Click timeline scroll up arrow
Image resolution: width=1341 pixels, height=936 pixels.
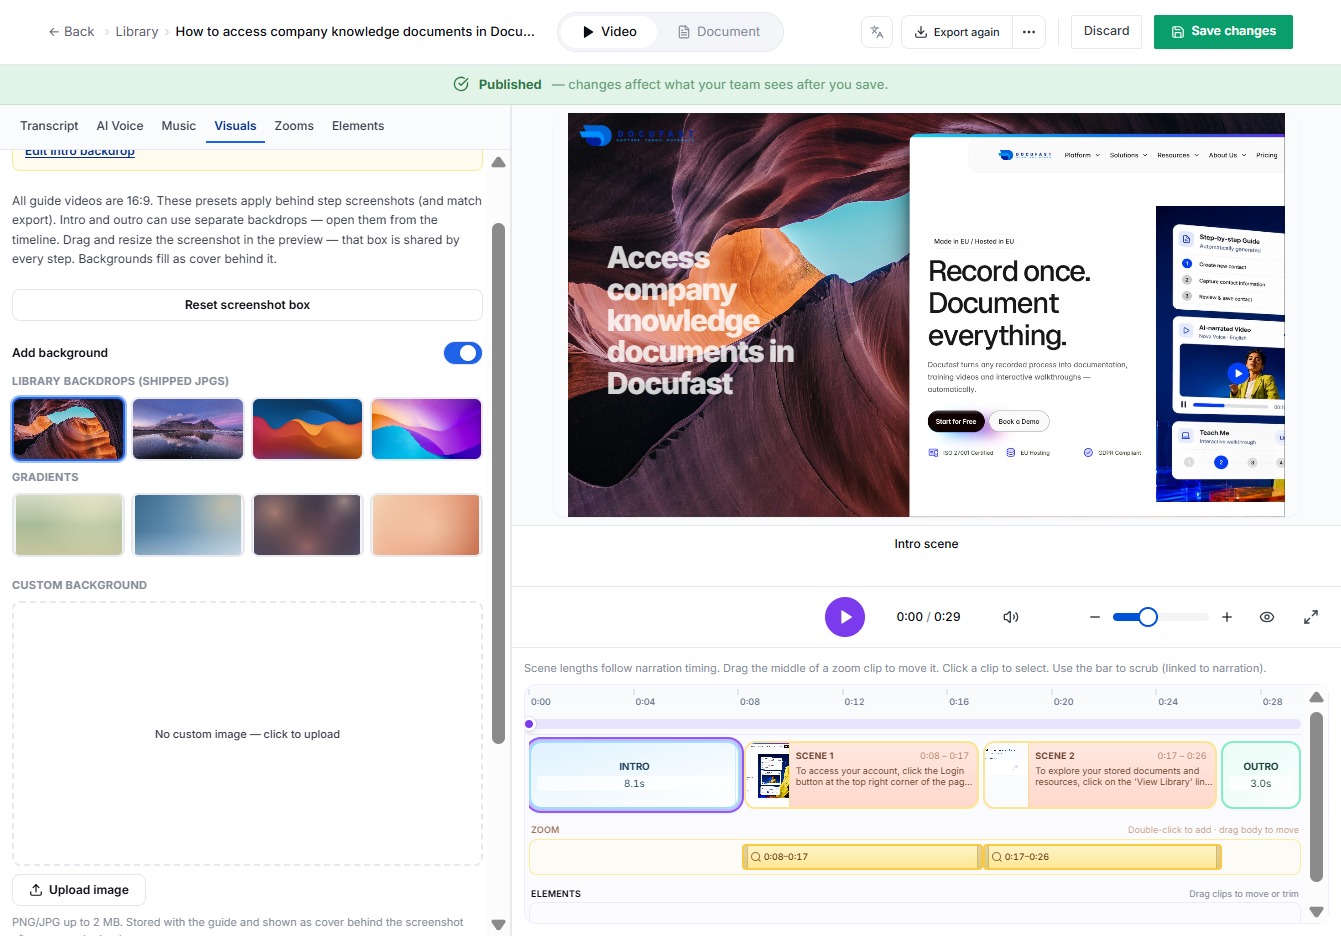(x=1316, y=697)
